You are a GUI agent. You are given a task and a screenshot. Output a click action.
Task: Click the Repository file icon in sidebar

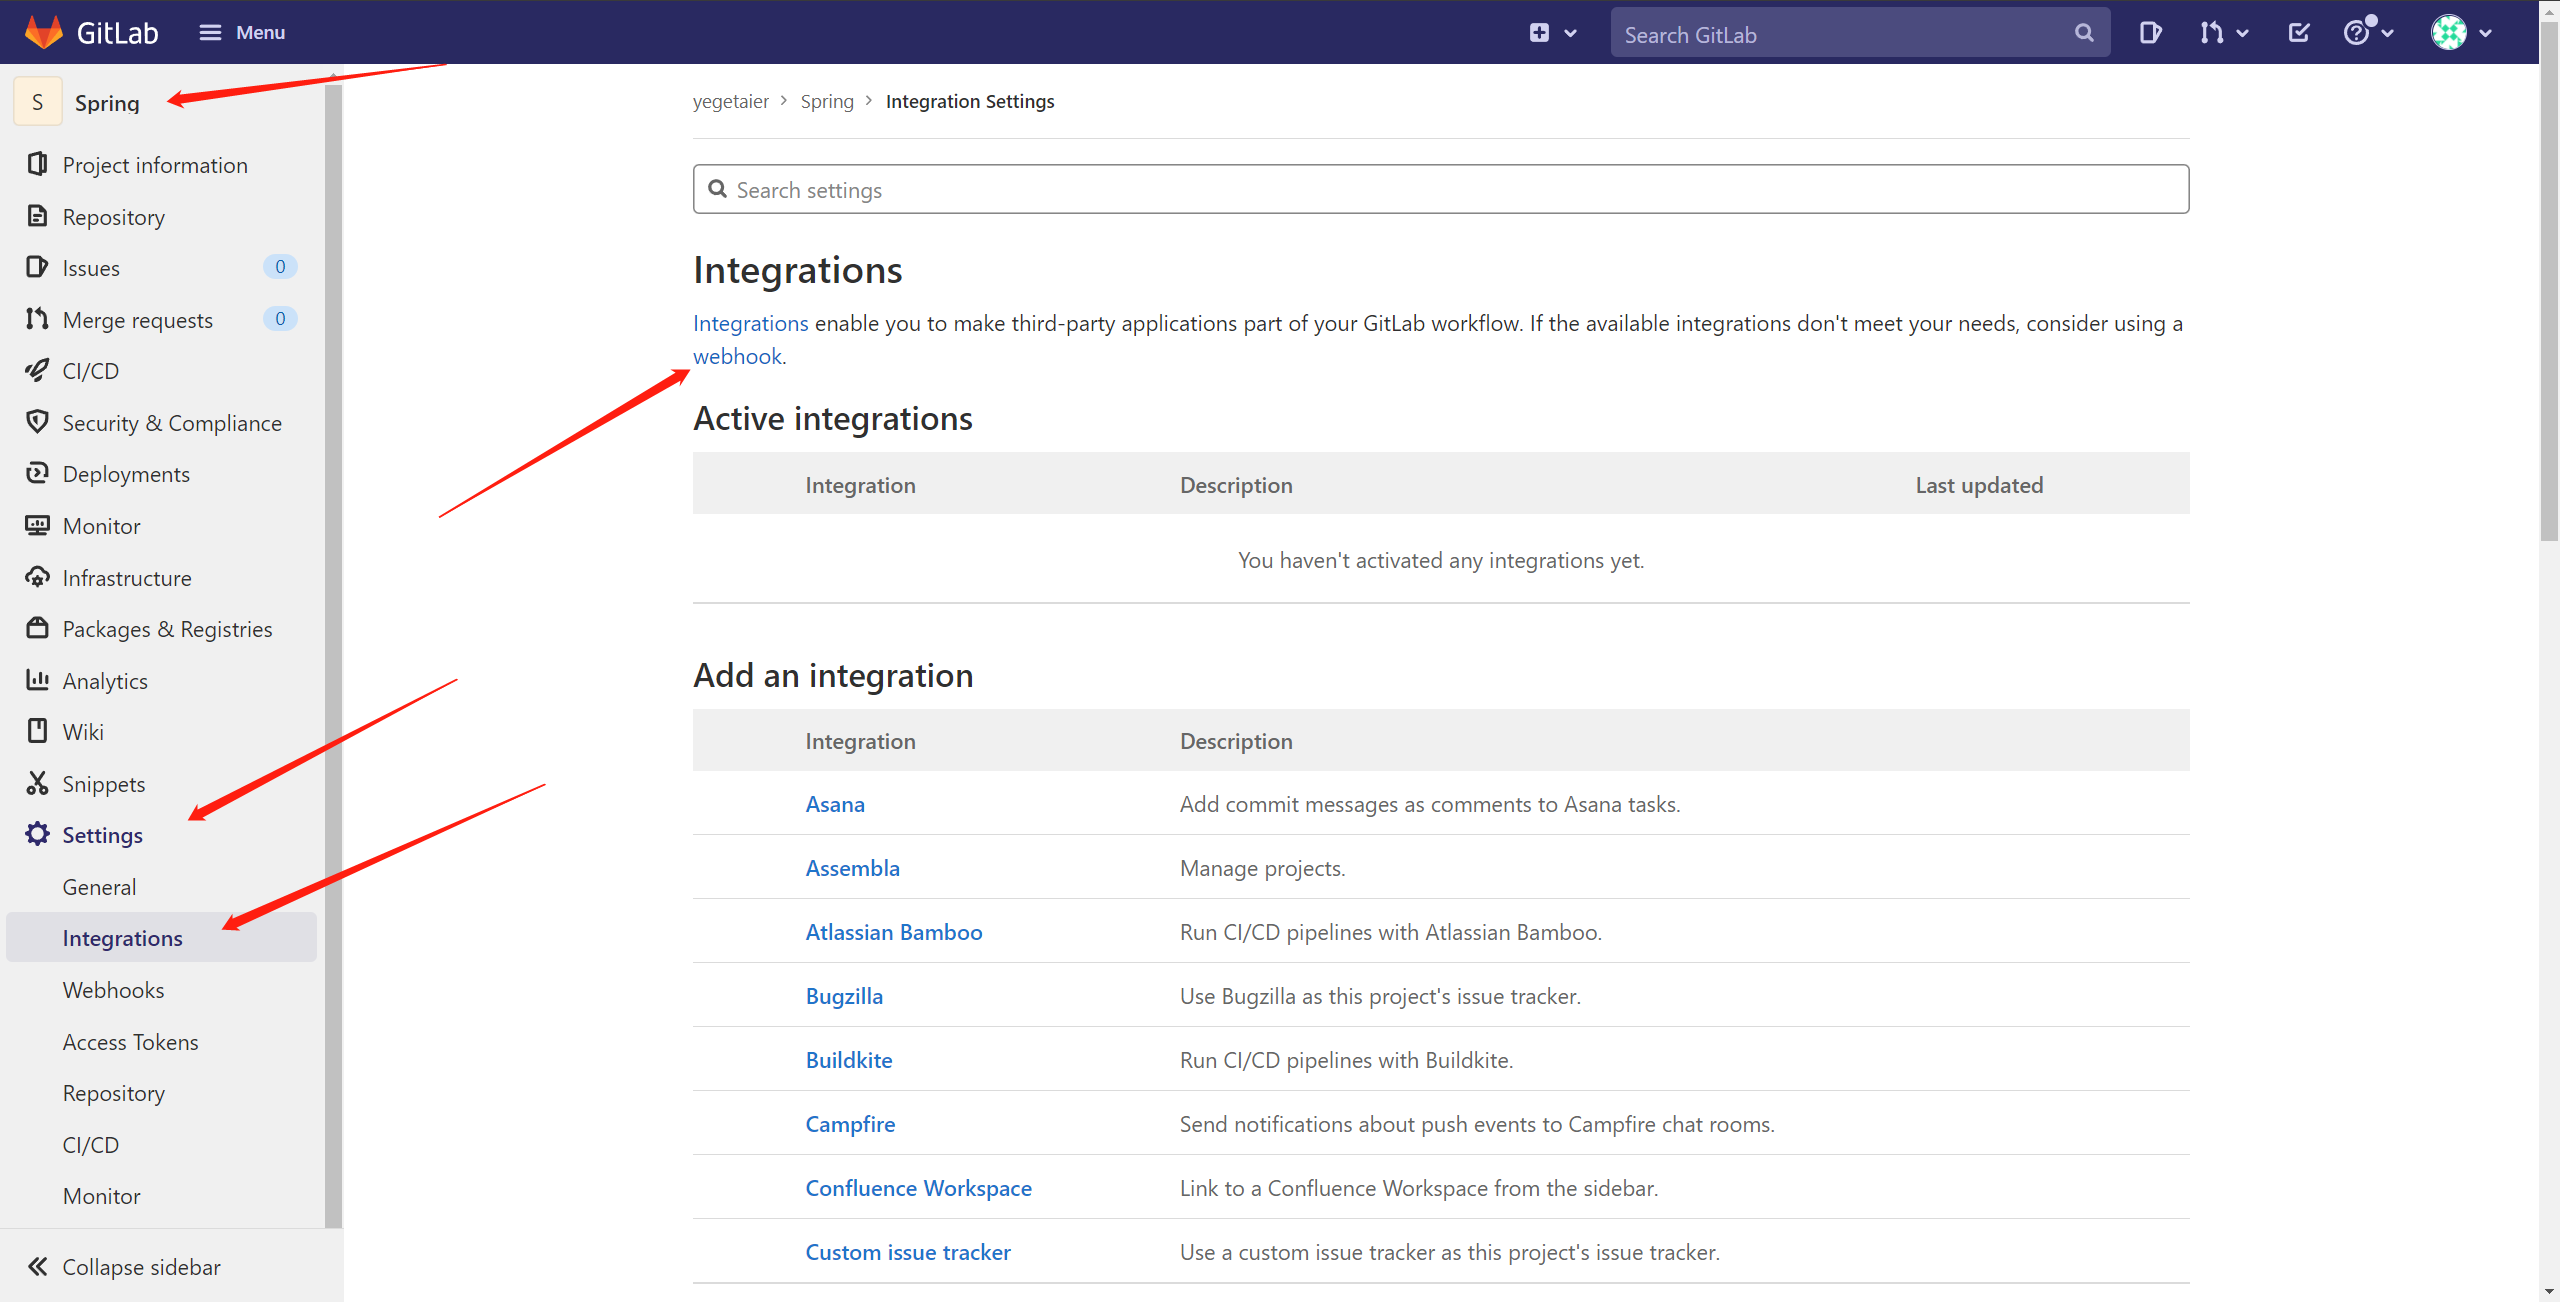(37, 216)
